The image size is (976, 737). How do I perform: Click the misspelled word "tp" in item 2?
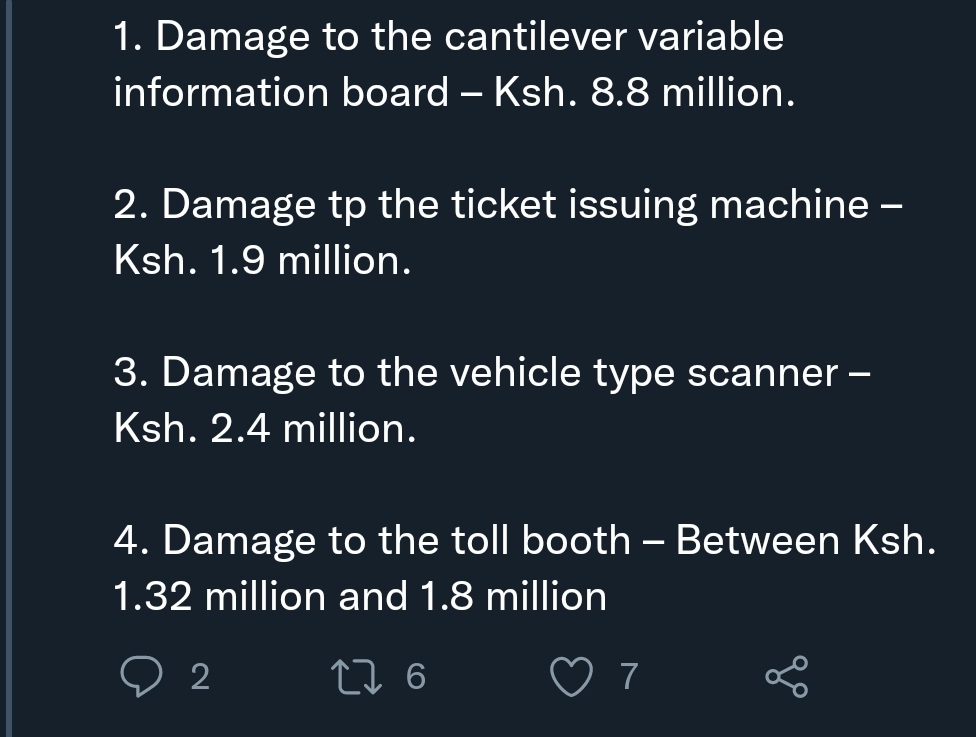349,207
